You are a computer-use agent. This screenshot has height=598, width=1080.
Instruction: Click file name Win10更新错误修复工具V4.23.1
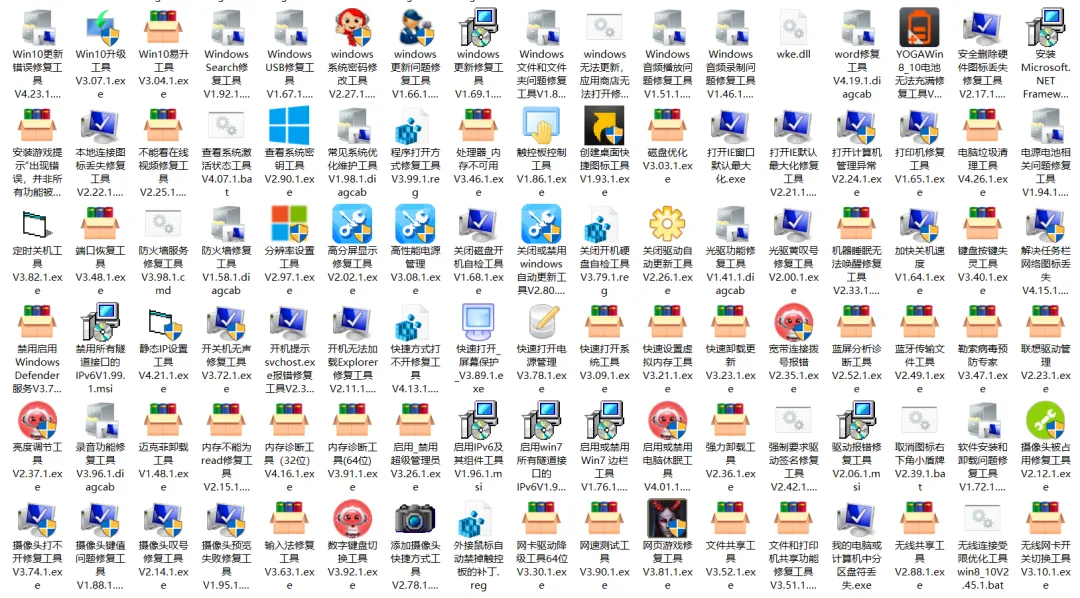pyautogui.click(x=37, y=74)
